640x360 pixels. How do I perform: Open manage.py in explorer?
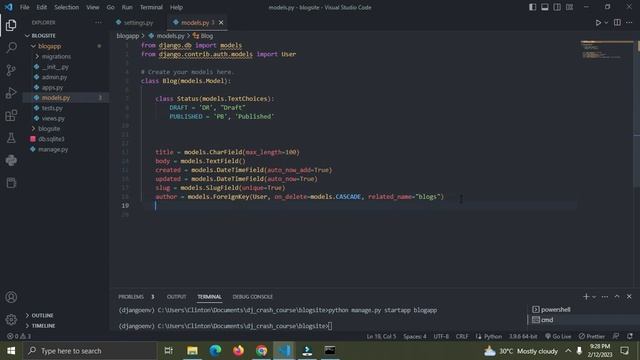tap(65, 149)
